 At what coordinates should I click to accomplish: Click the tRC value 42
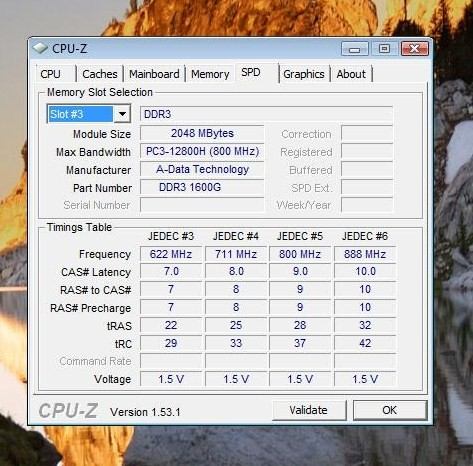365,343
